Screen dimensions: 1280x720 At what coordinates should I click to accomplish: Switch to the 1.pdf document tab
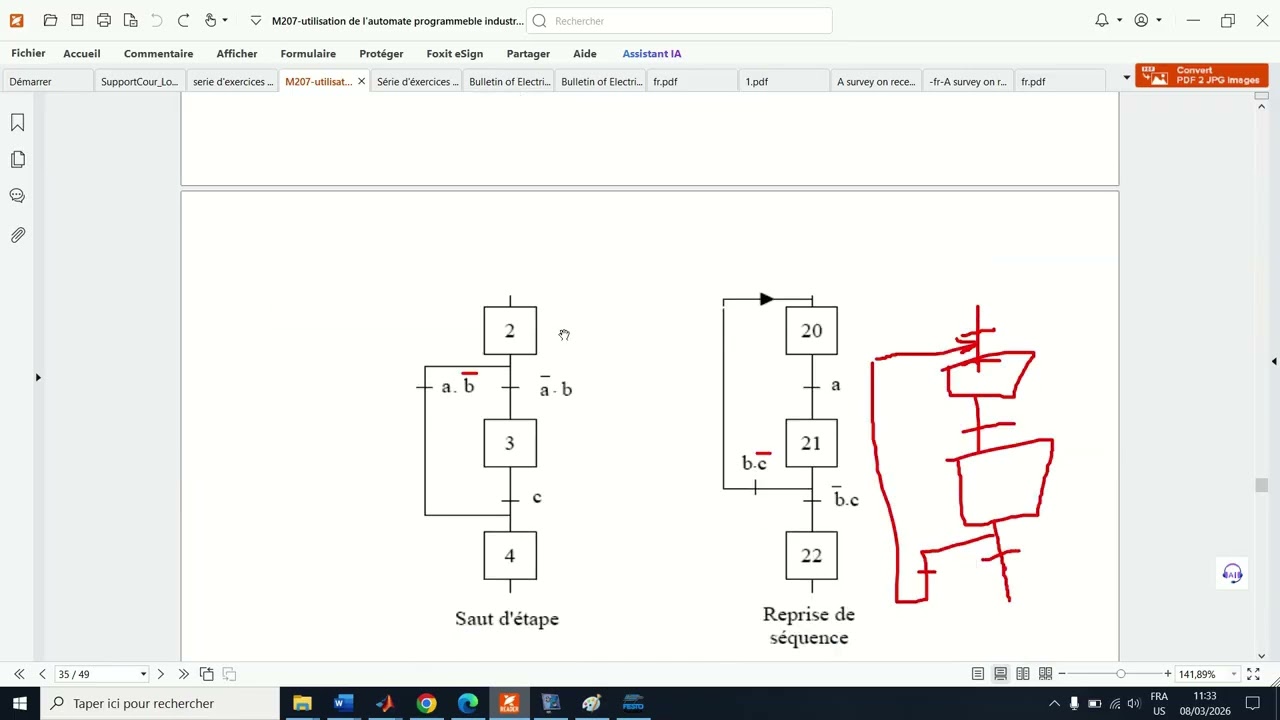pyautogui.click(x=783, y=82)
